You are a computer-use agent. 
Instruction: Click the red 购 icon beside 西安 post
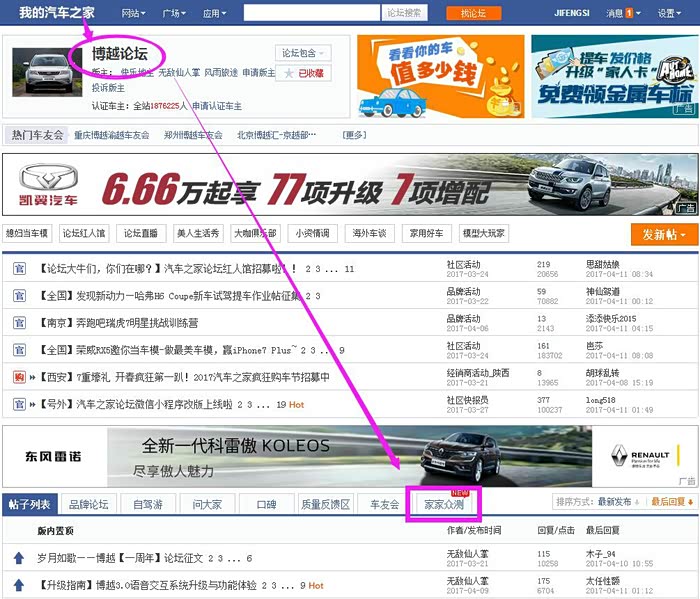[19, 377]
